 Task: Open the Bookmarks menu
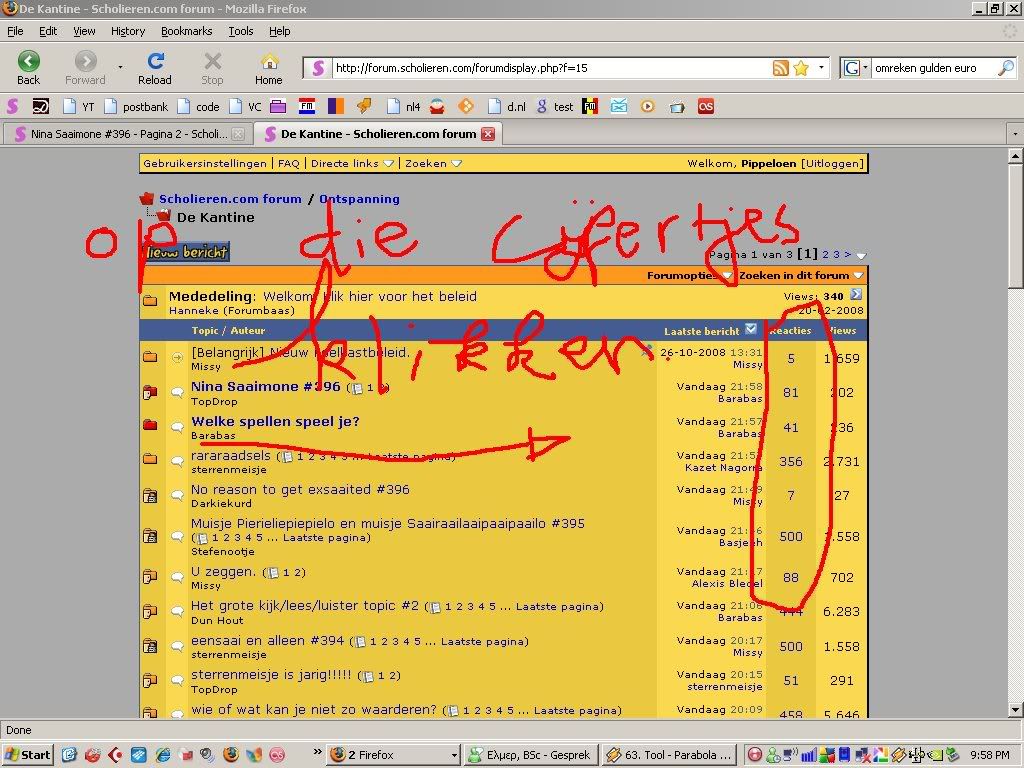(x=187, y=31)
